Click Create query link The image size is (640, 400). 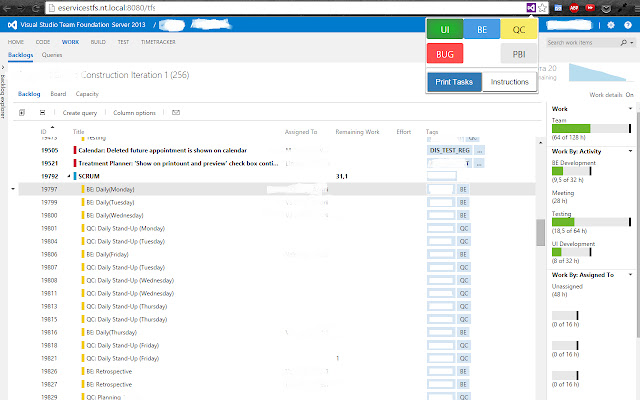(80, 113)
